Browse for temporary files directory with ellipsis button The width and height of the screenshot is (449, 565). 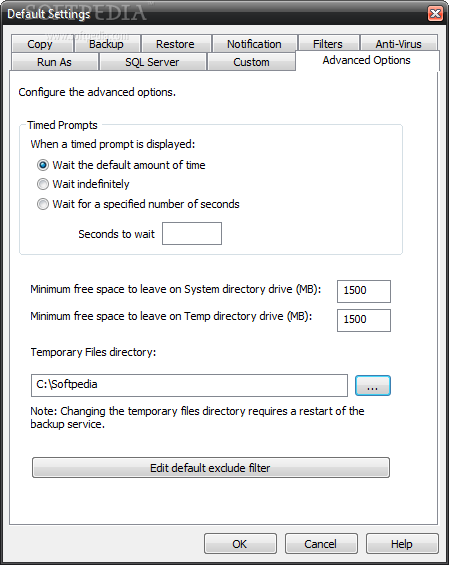pos(373,386)
